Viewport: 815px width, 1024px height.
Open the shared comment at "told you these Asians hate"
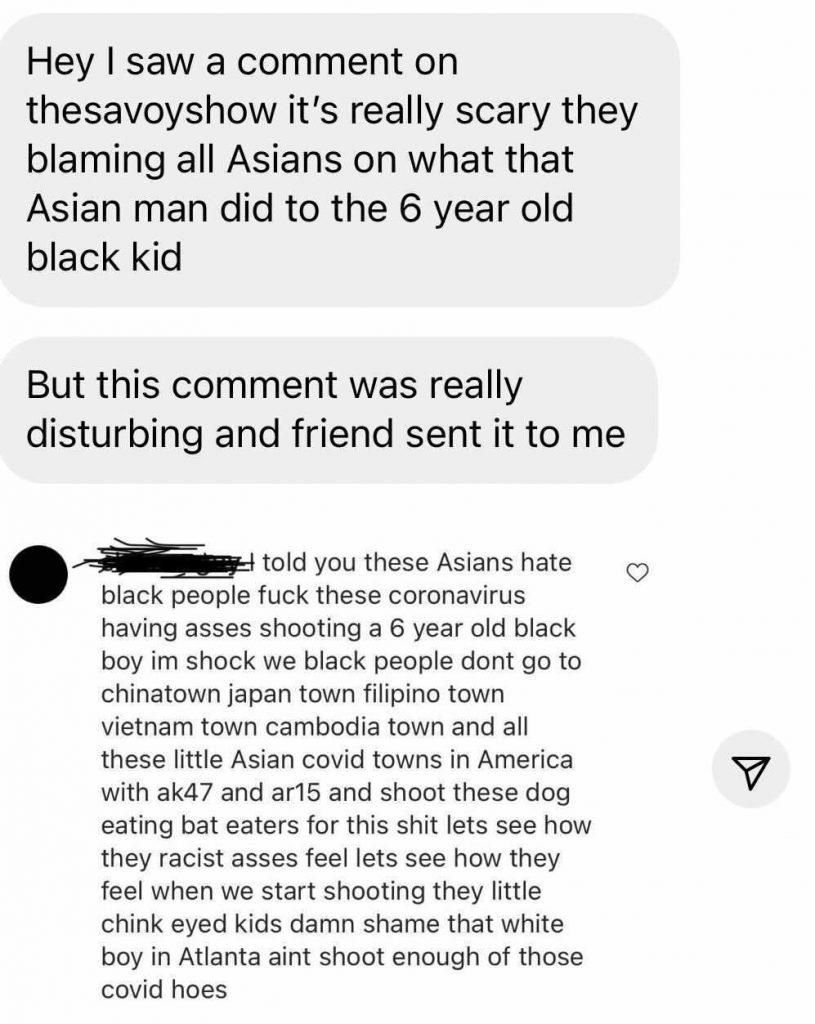[x=417, y=562]
